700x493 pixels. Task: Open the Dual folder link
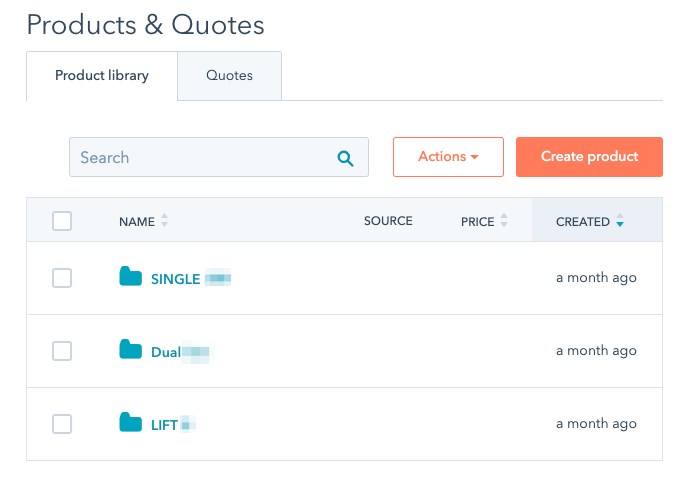166,352
